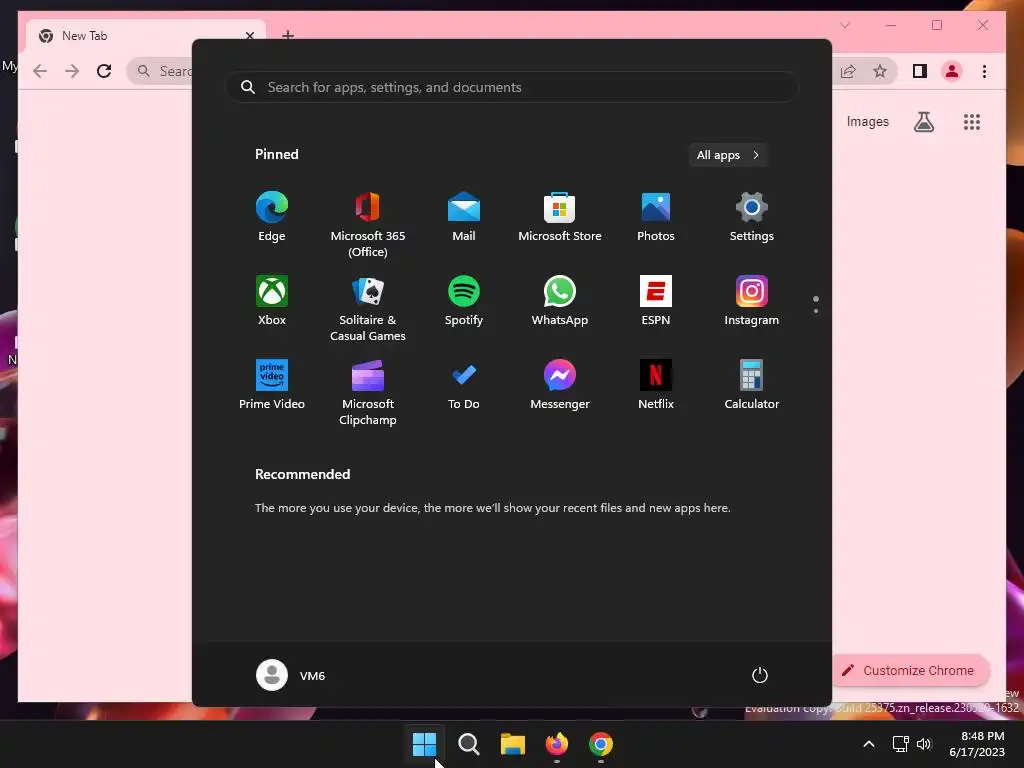Image resolution: width=1024 pixels, height=768 pixels.
Task: Open Solitaire & Casual Games
Action: coord(368,308)
